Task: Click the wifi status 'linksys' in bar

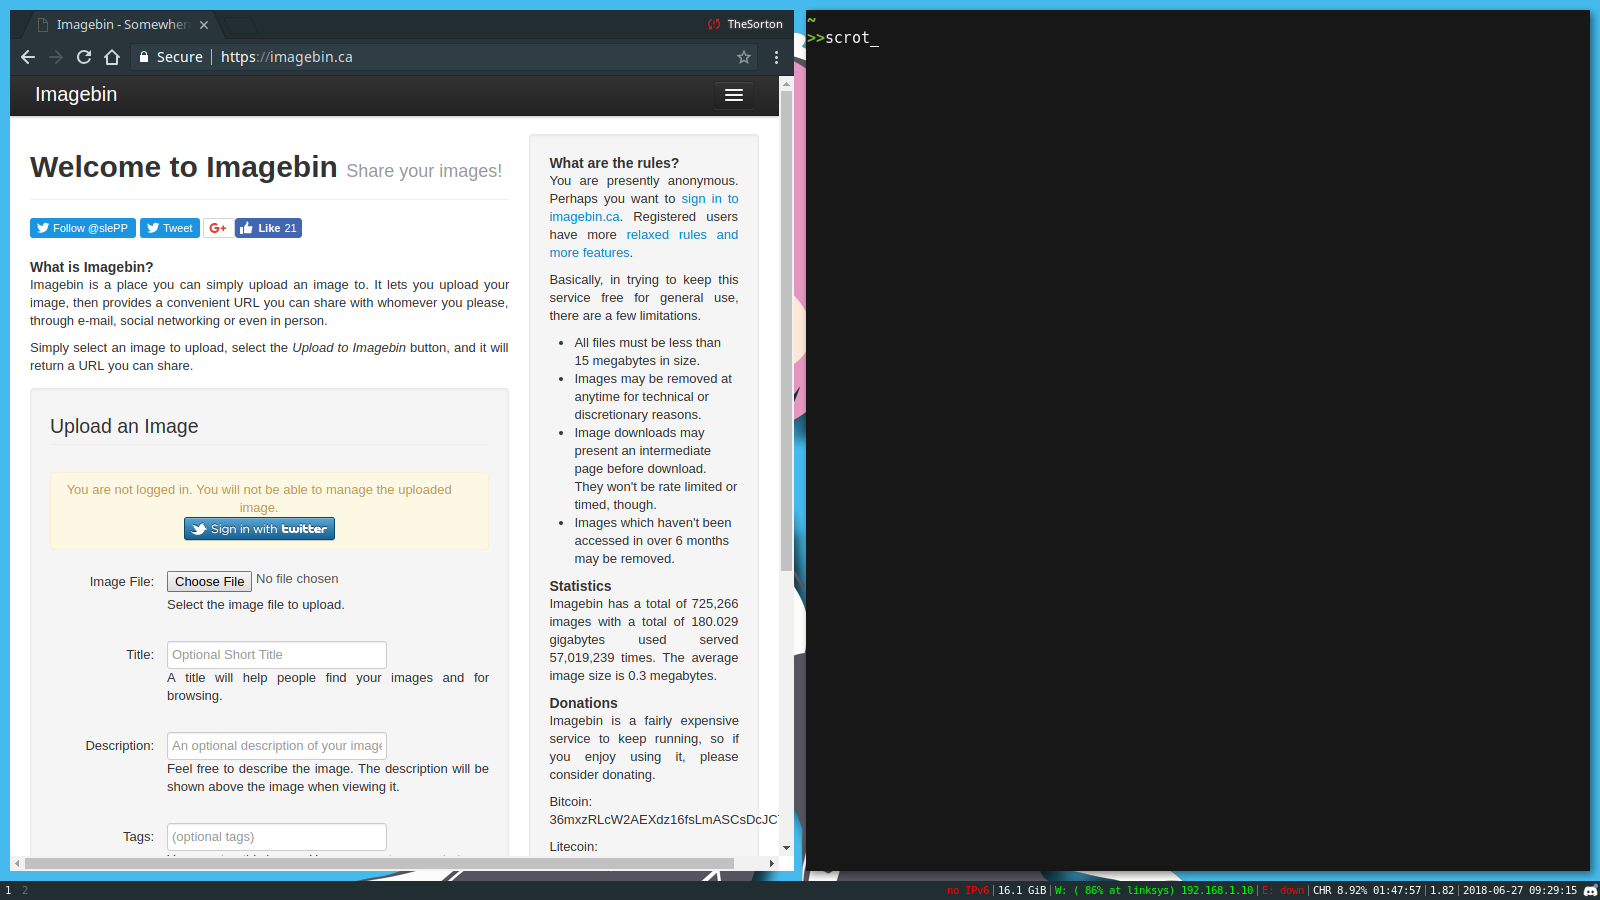Action: (1153, 890)
